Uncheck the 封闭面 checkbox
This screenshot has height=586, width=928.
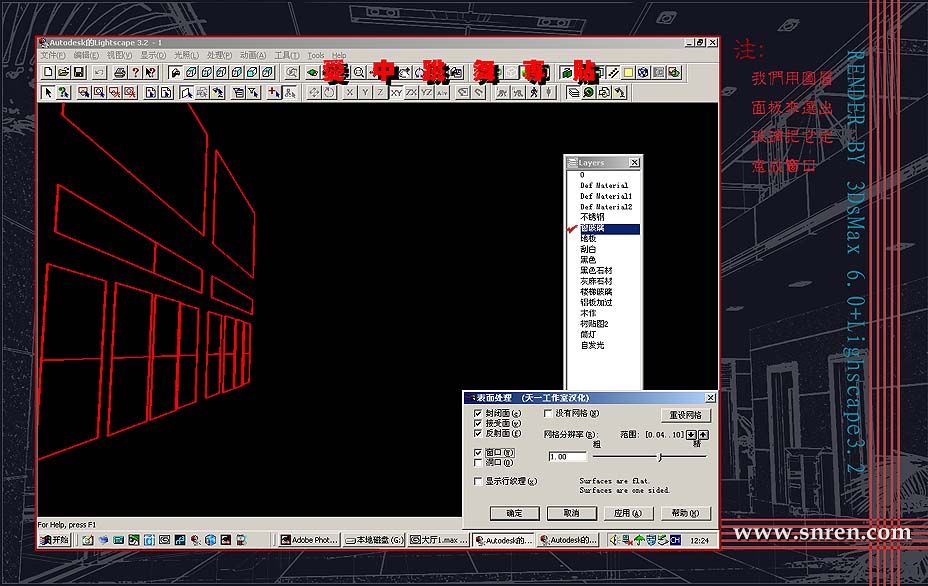click(x=478, y=413)
